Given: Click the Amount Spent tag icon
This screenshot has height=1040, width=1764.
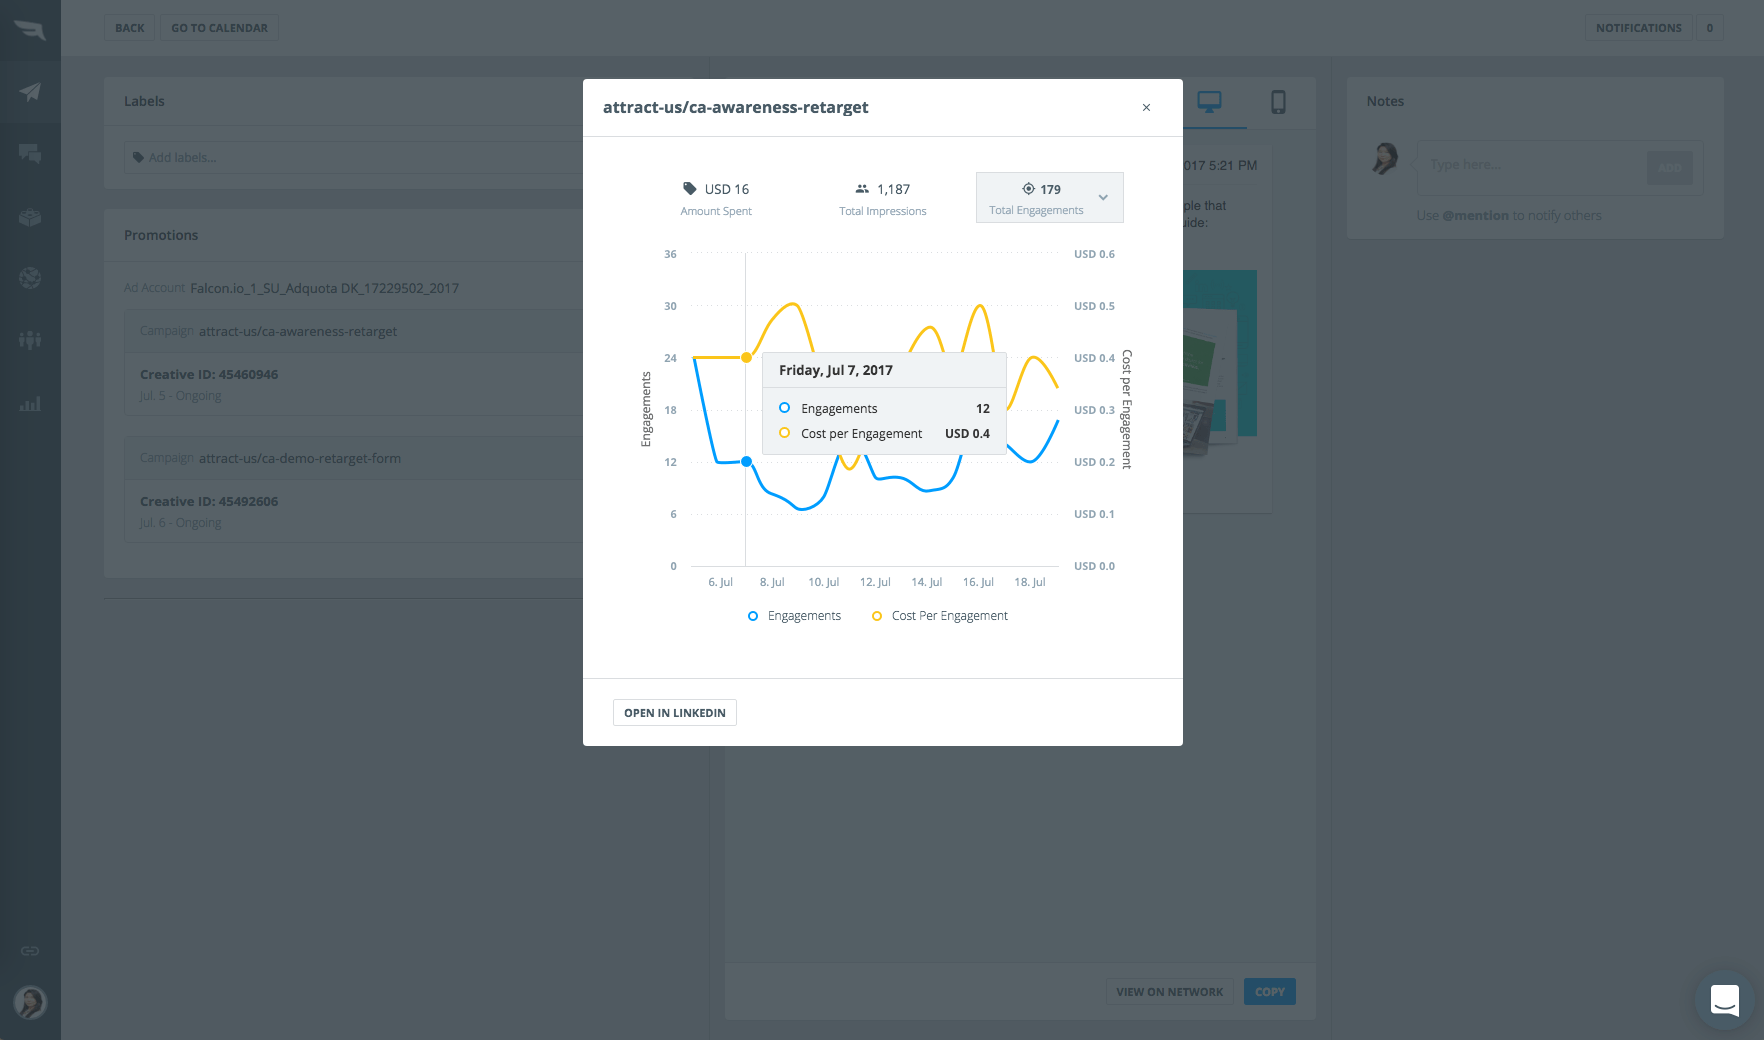Looking at the screenshot, I should pos(690,189).
